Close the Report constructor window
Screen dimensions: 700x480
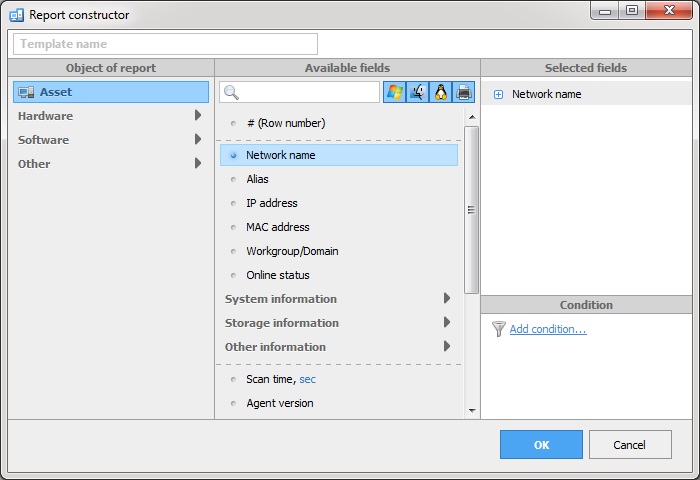(x=669, y=11)
